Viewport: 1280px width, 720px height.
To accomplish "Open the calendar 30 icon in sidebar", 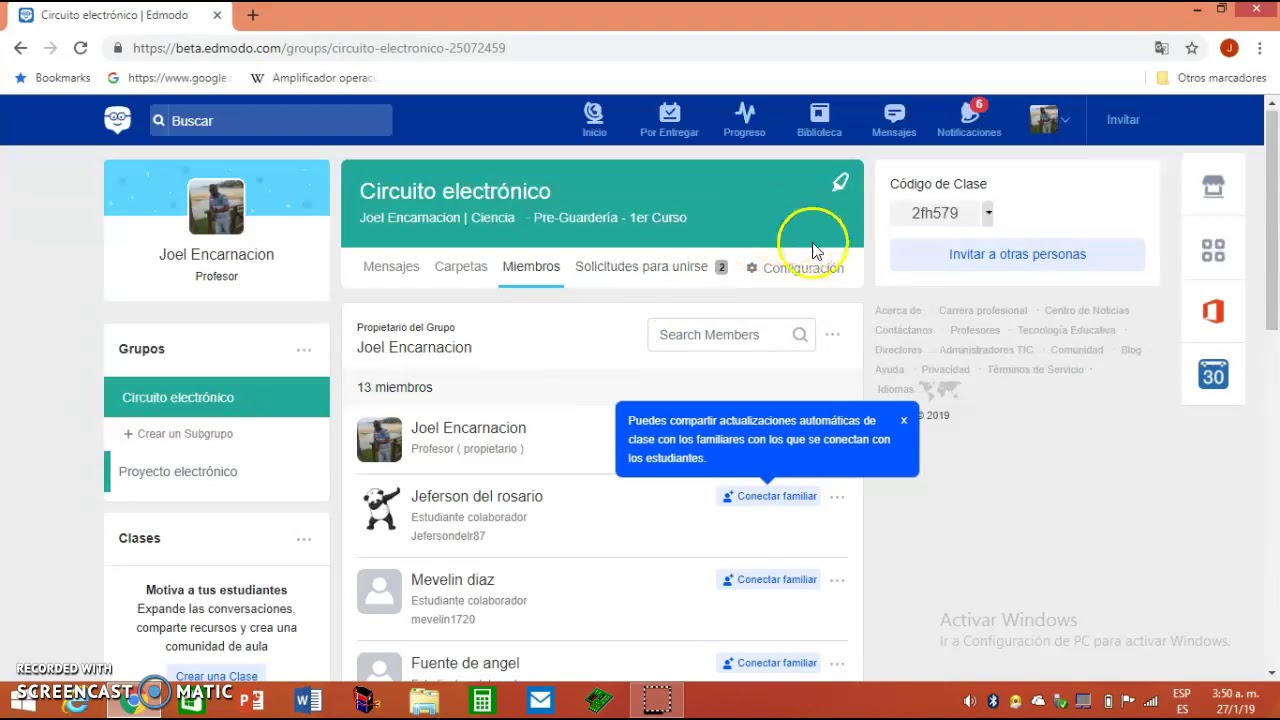I will tap(1213, 375).
